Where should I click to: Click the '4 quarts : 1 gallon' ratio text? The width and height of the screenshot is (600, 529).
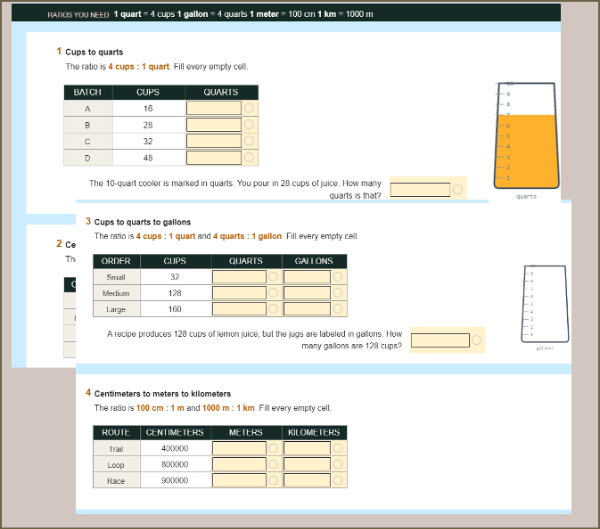[247, 236]
